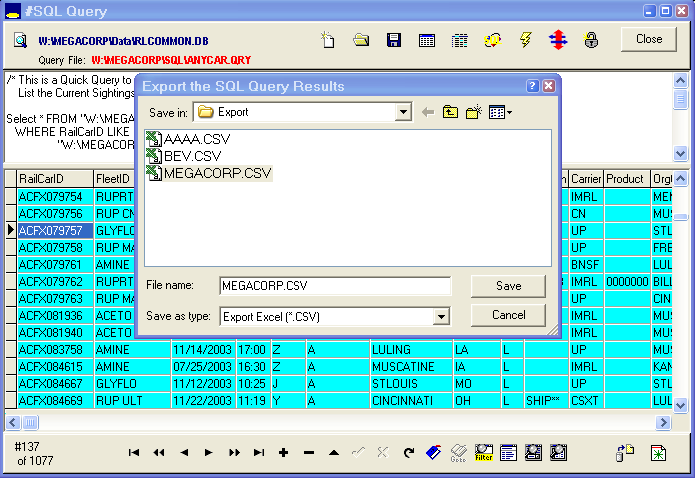
Task: Open the Save as type dropdown
Action: tap(440, 317)
